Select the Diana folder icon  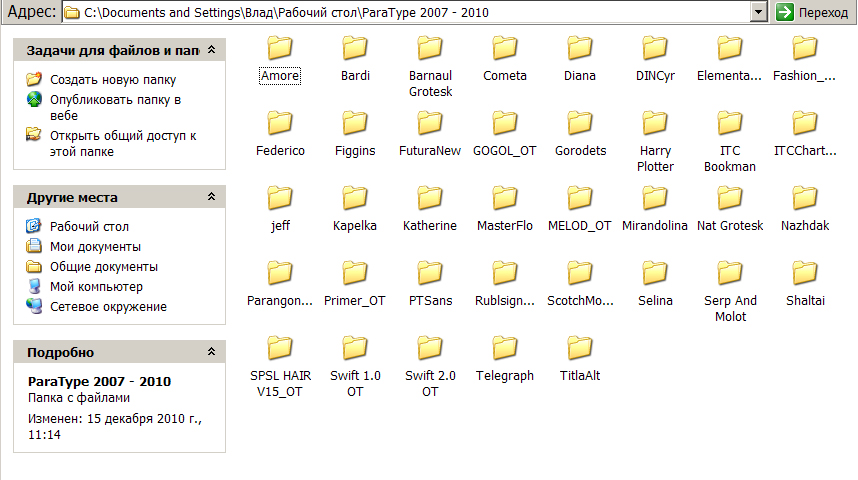point(579,48)
